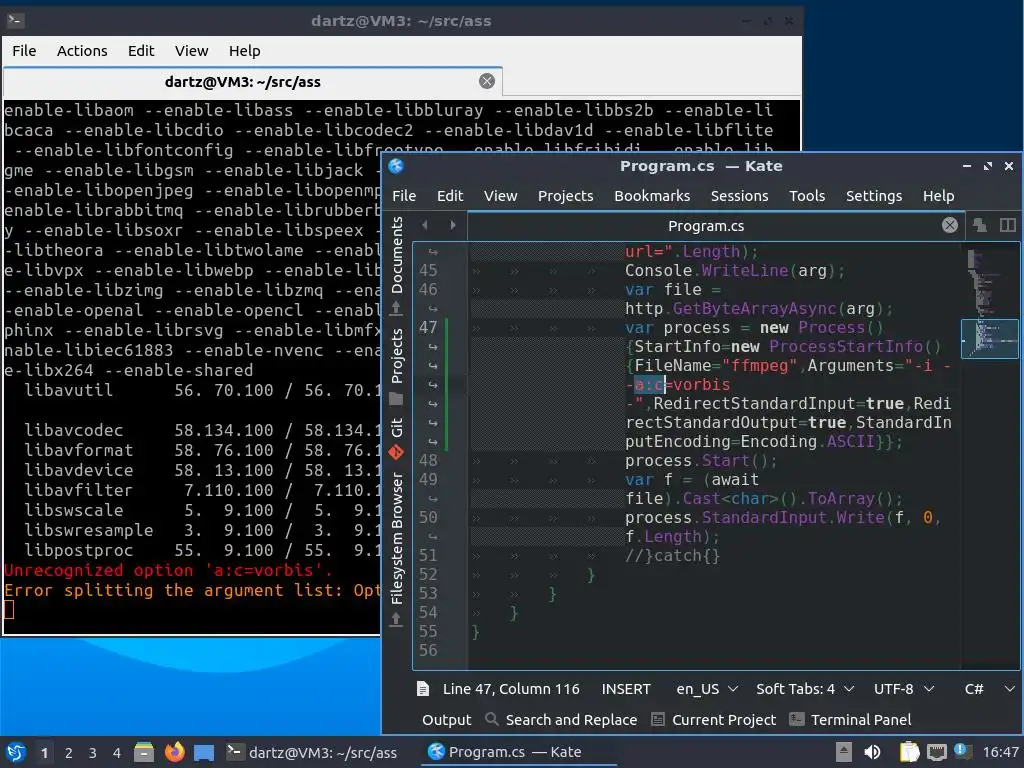Click the Line 47, Column 116 status entry
Screen dimensions: 1024x768
point(511,689)
